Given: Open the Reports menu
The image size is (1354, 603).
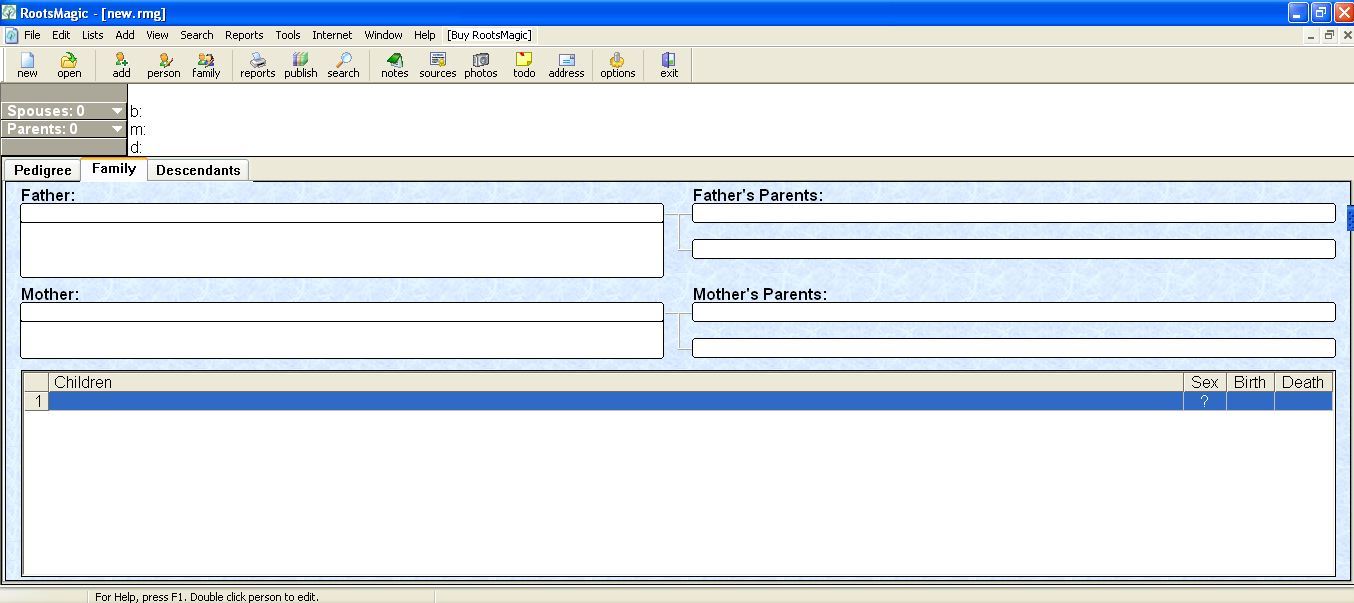Looking at the screenshot, I should point(244,35).
